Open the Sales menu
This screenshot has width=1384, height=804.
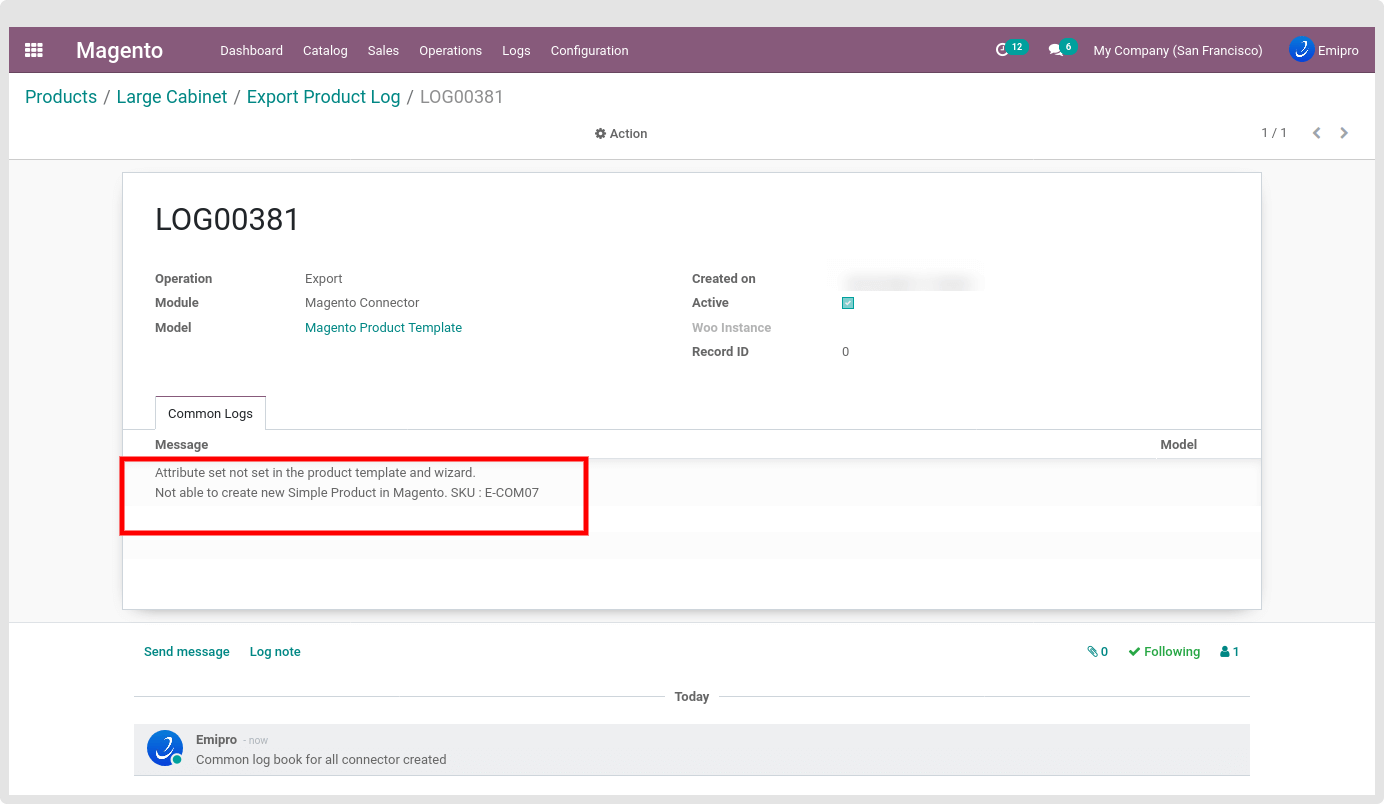tap(383, 51)
